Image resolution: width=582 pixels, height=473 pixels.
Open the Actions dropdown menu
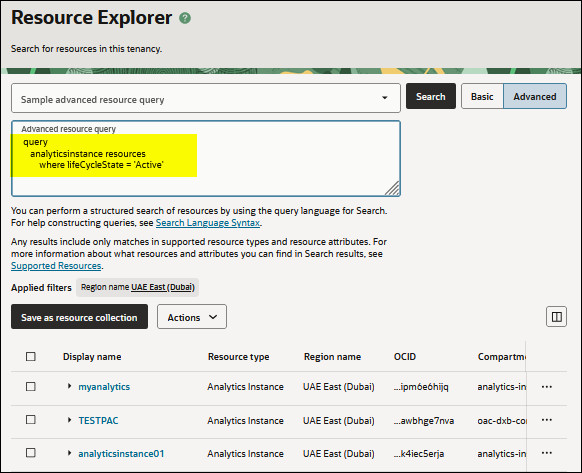tap(192, 317)
